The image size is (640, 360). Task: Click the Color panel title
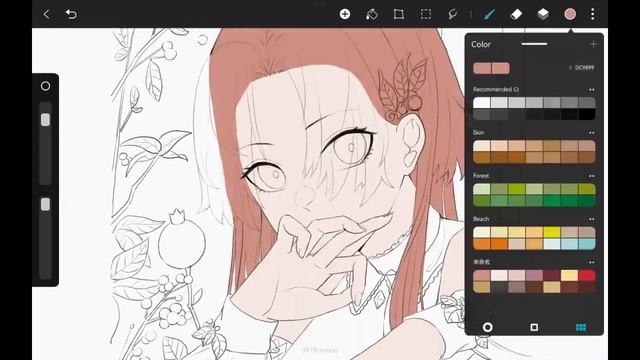(x=481, y=44)
